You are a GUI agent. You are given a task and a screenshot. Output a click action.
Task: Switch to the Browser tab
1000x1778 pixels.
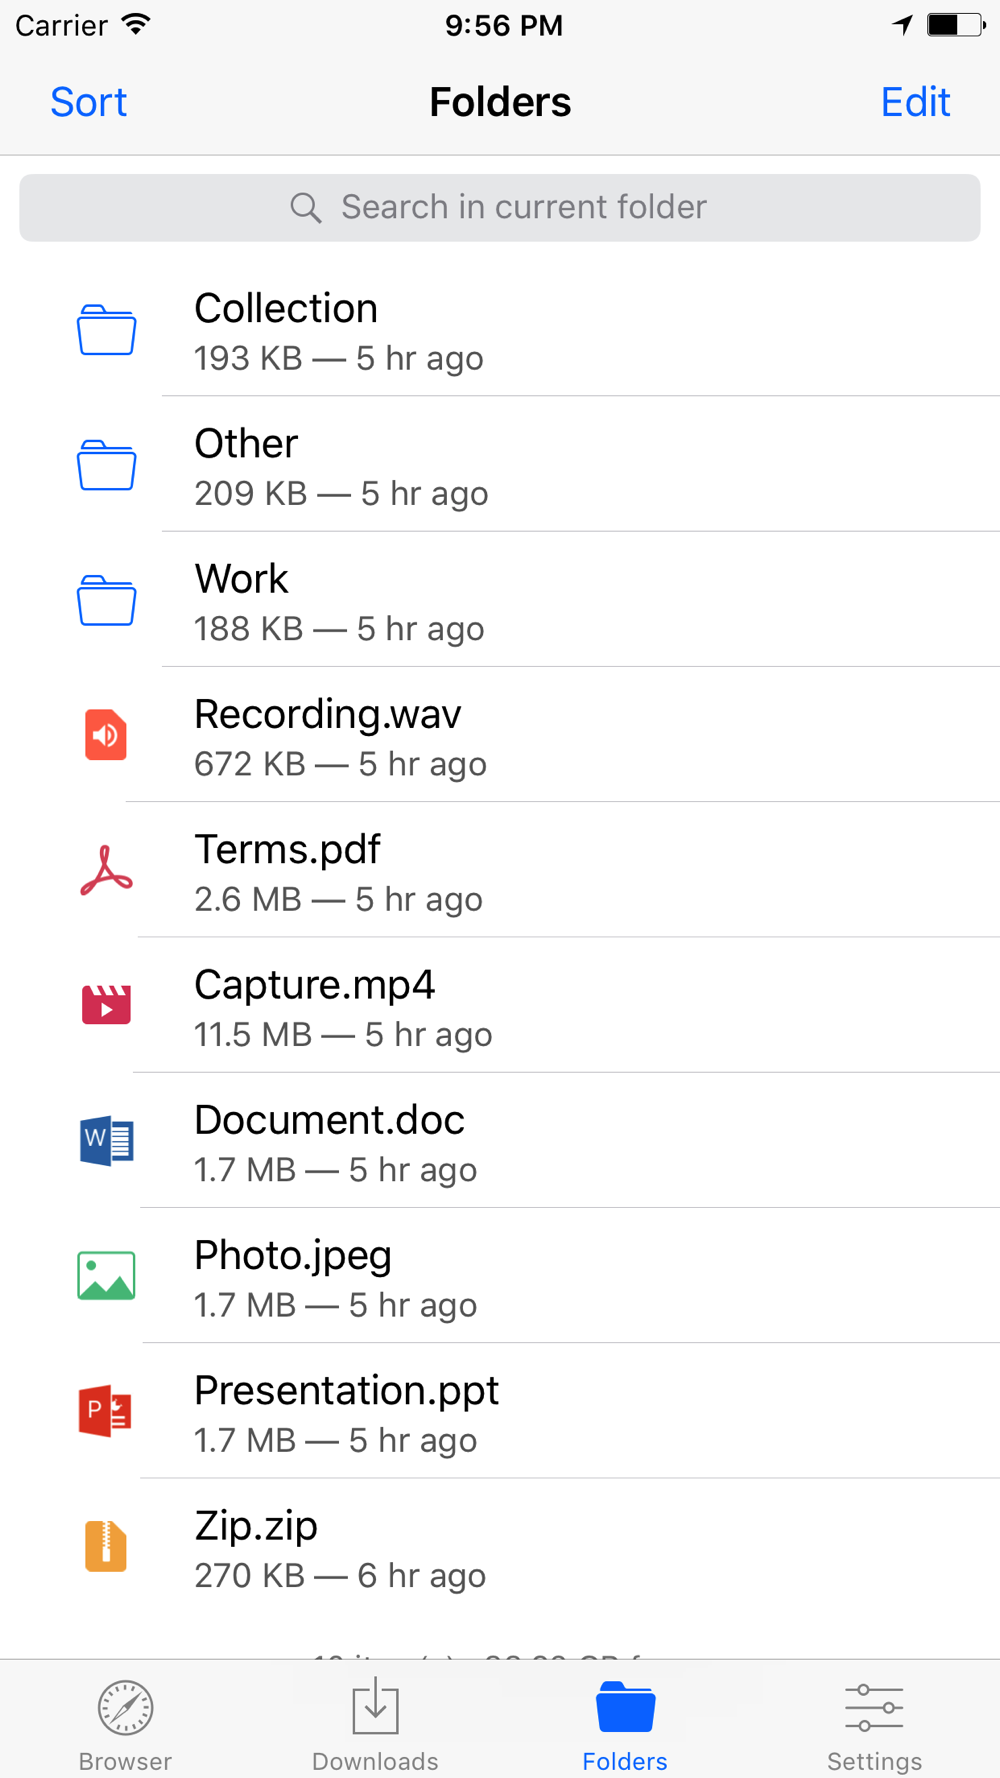click(125, 1724)
